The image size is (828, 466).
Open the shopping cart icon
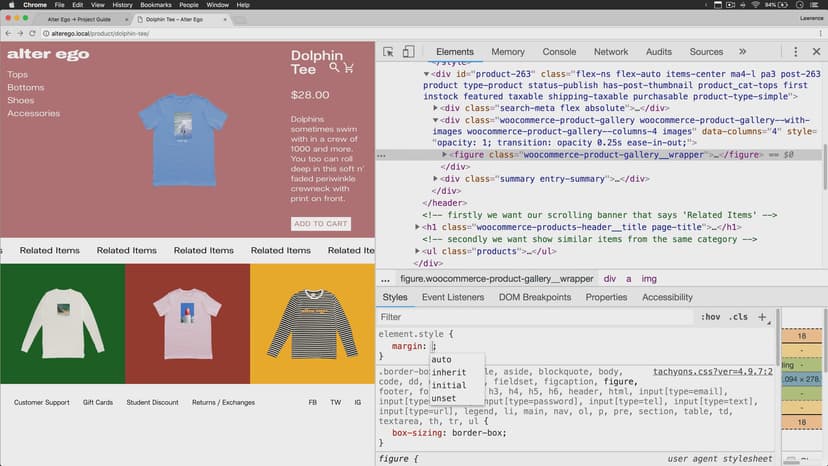(x=349, y=68)
